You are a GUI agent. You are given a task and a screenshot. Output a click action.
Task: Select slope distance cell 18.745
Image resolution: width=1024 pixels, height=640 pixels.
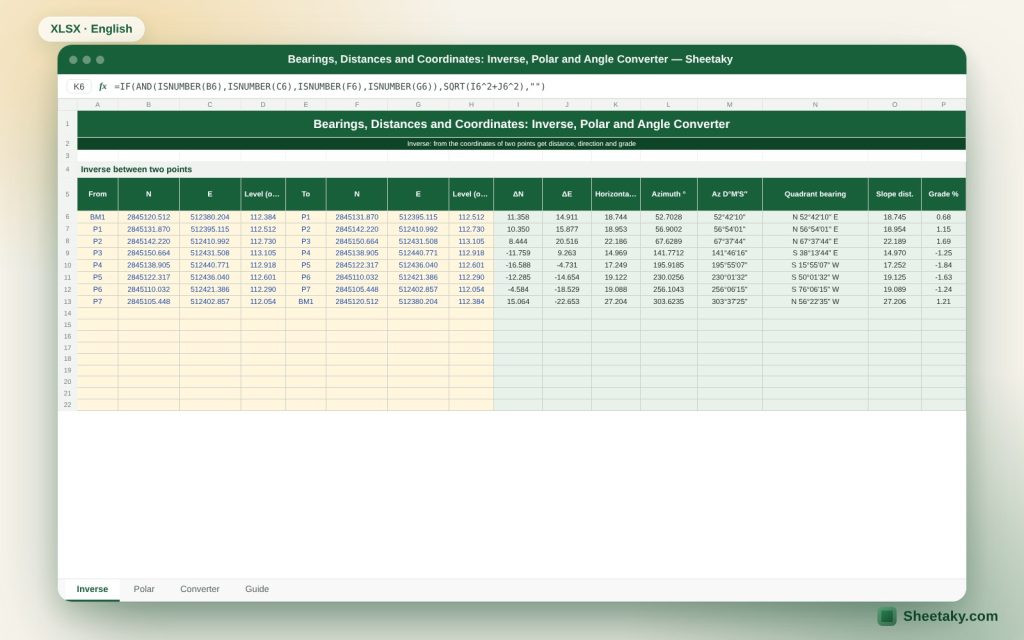[895, 217]
